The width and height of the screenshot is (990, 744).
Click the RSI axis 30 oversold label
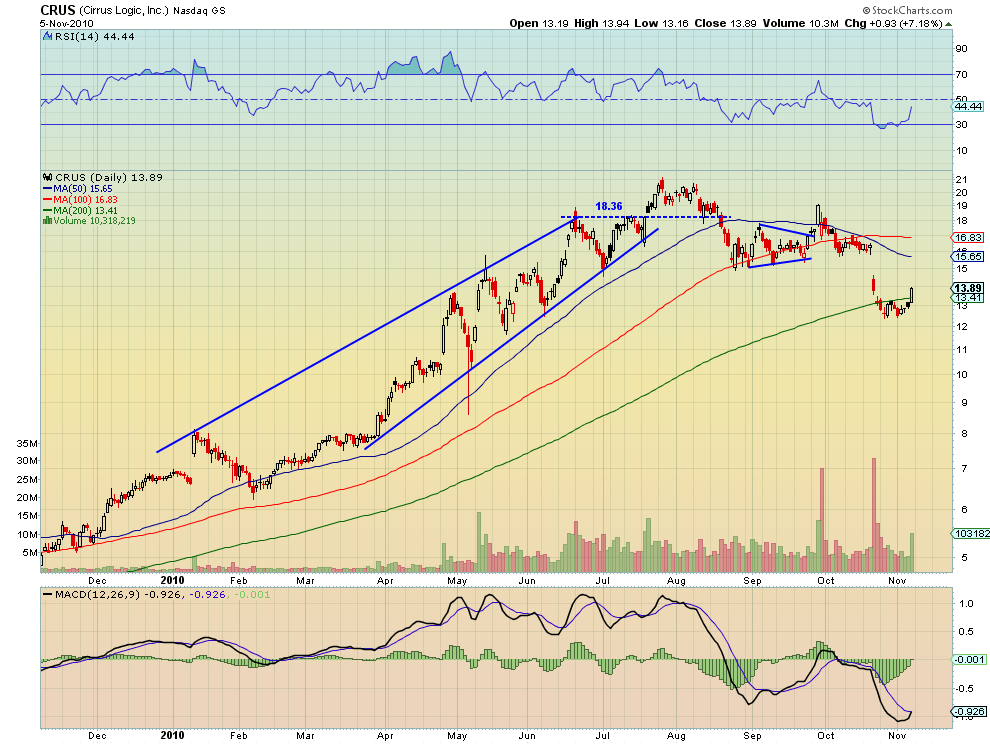[961, 124]
